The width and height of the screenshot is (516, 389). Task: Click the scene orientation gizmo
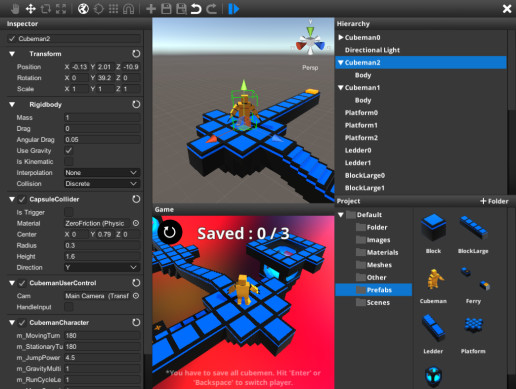310,41
